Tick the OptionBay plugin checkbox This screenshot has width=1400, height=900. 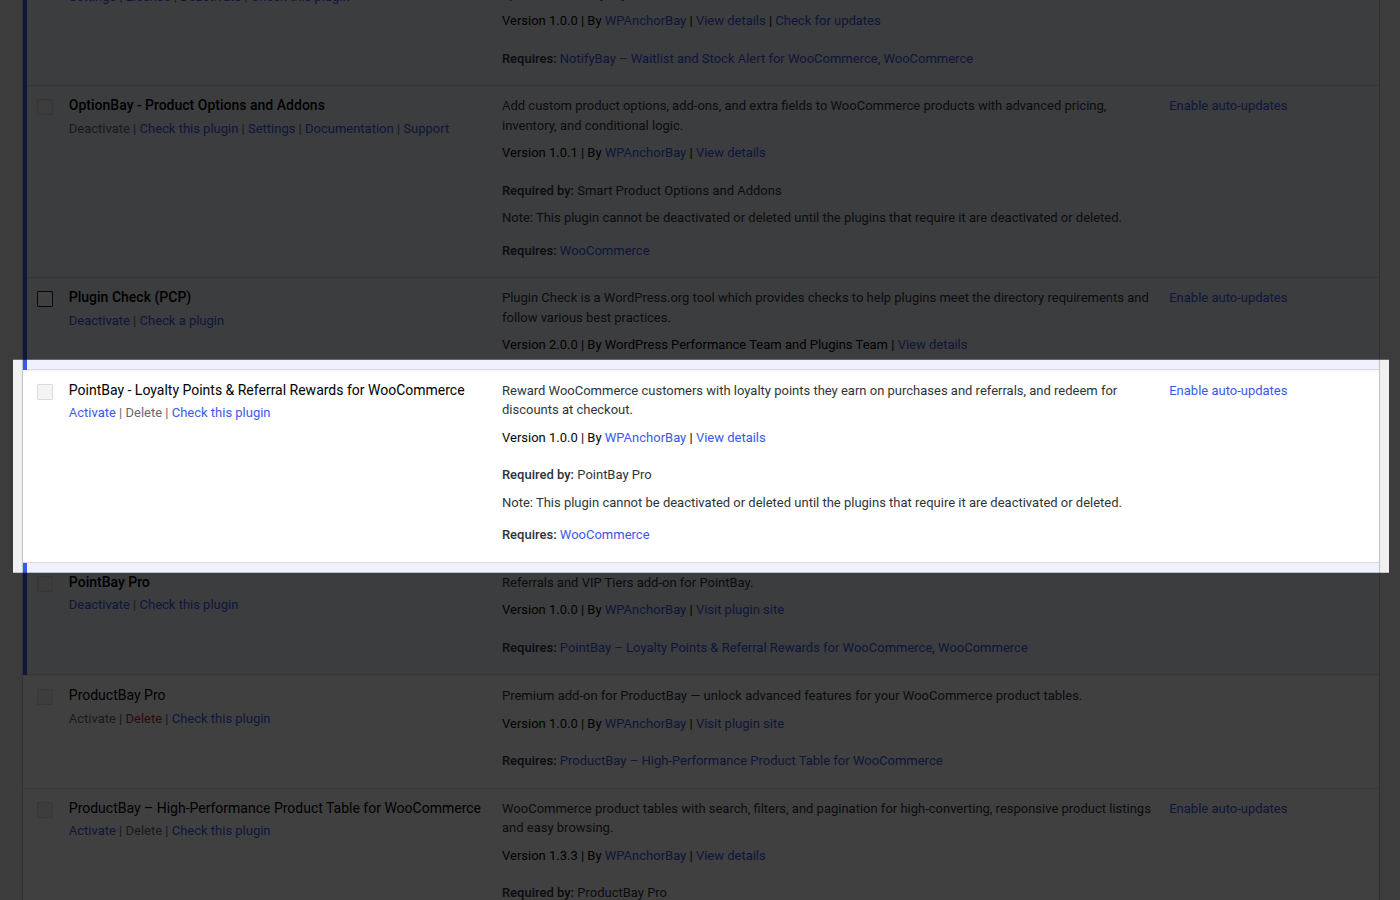click(x=45, y=107)
